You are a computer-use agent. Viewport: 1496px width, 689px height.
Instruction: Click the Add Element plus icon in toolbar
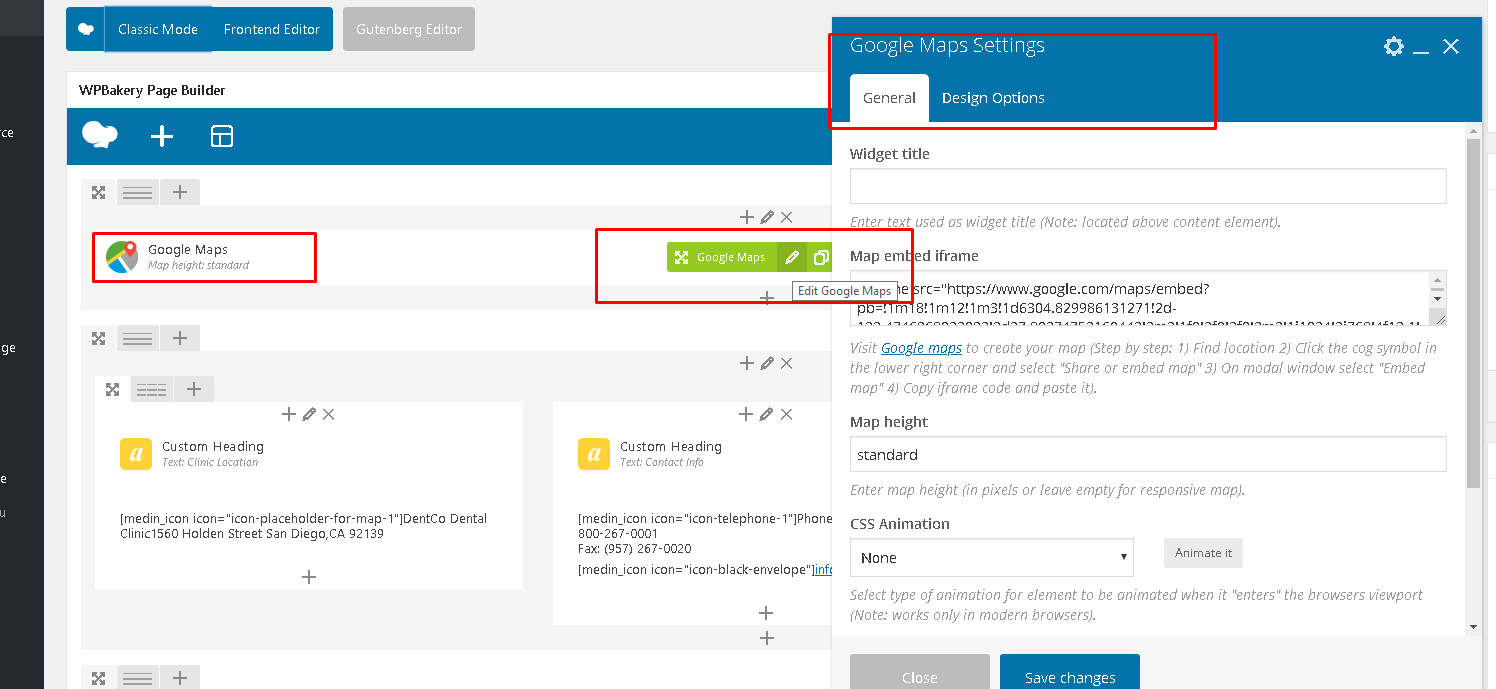[162, 136]
